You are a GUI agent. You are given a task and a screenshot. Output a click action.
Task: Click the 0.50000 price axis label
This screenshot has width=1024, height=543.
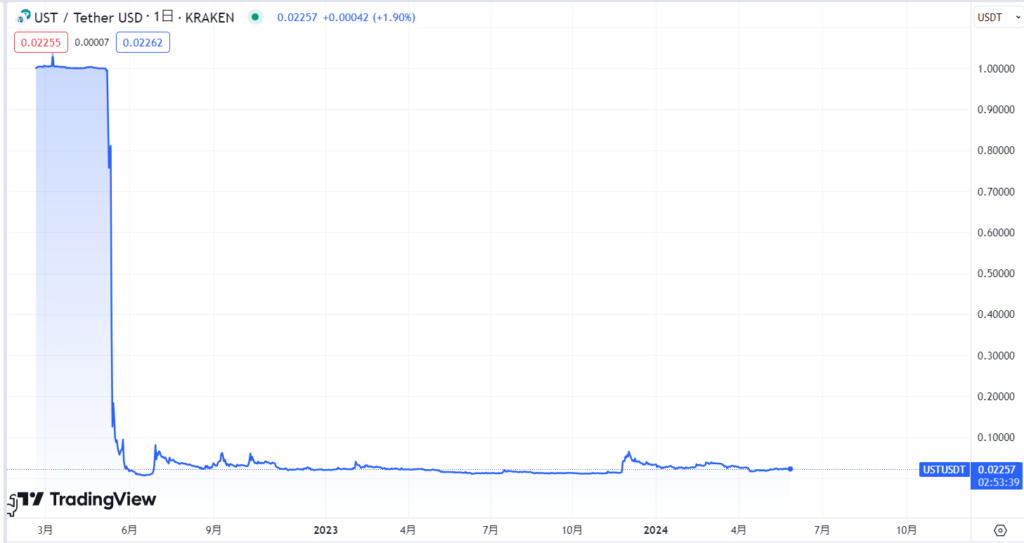tap(996, 273)
